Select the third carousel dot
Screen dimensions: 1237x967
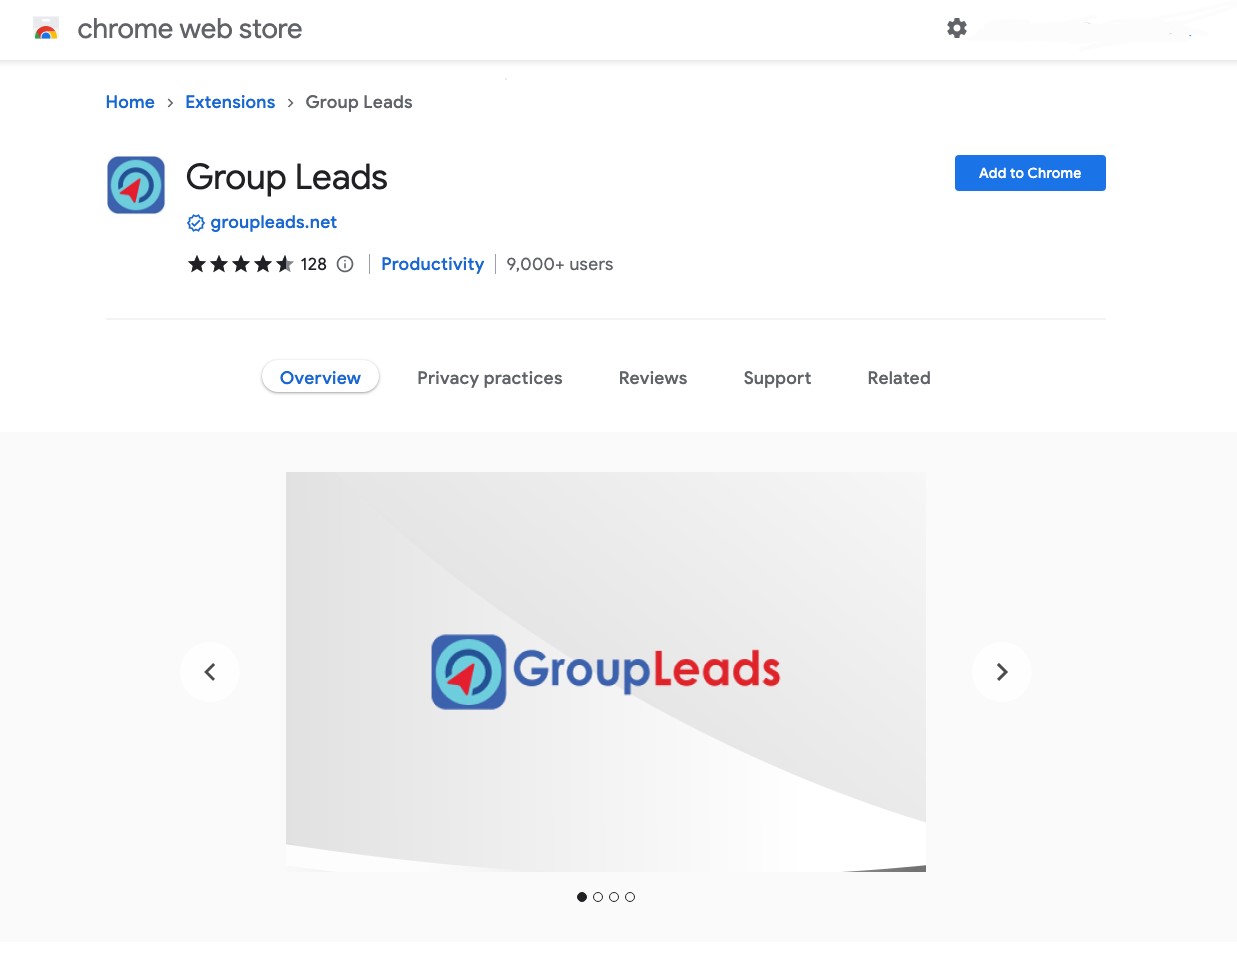pyautogui.click(x=614, y=897)
